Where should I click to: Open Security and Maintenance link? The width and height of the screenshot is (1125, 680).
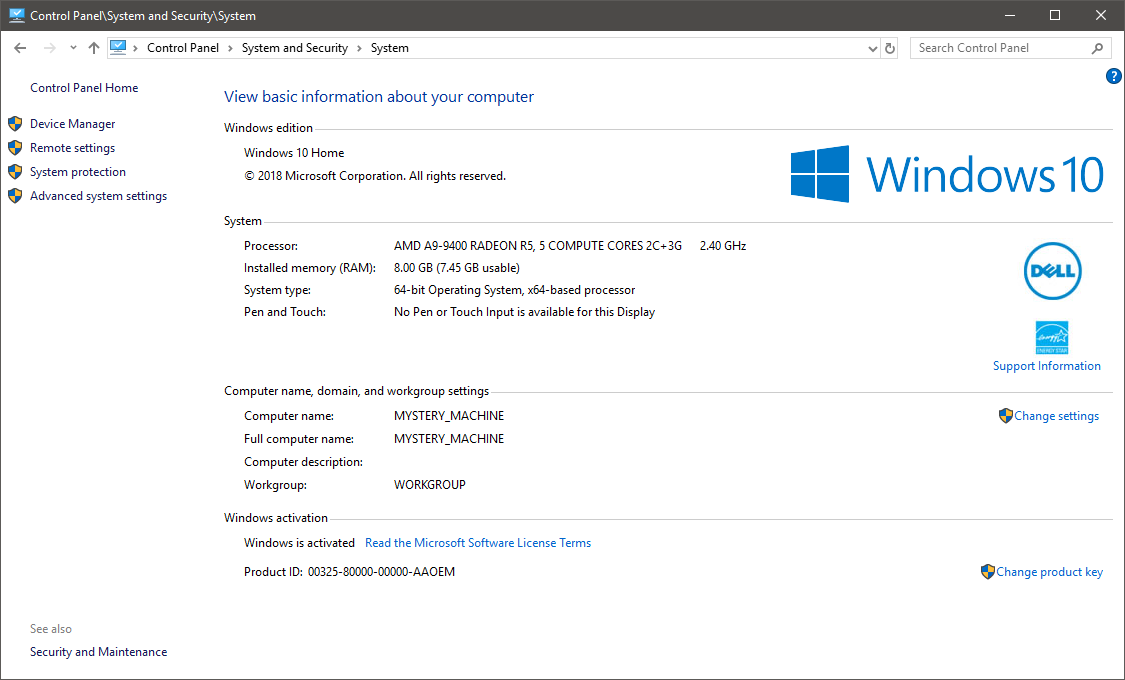pos(98,652)
